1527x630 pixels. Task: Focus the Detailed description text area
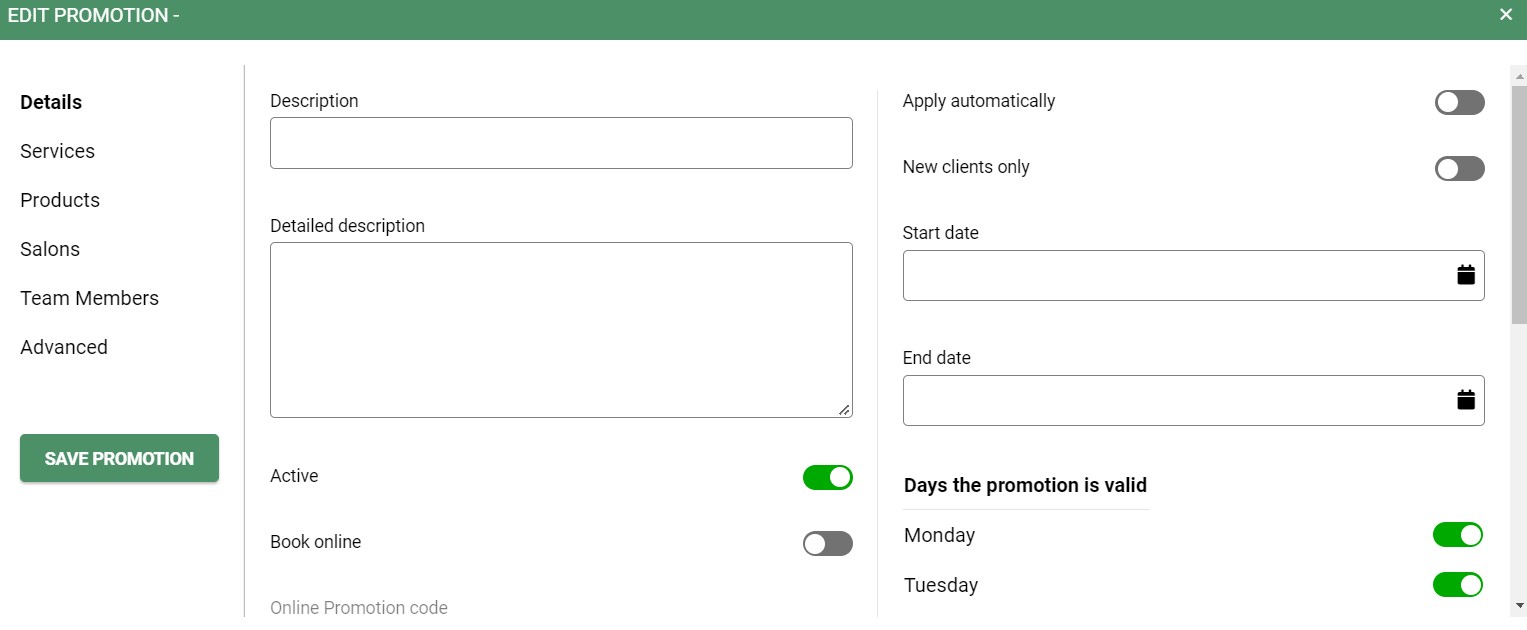561,329
